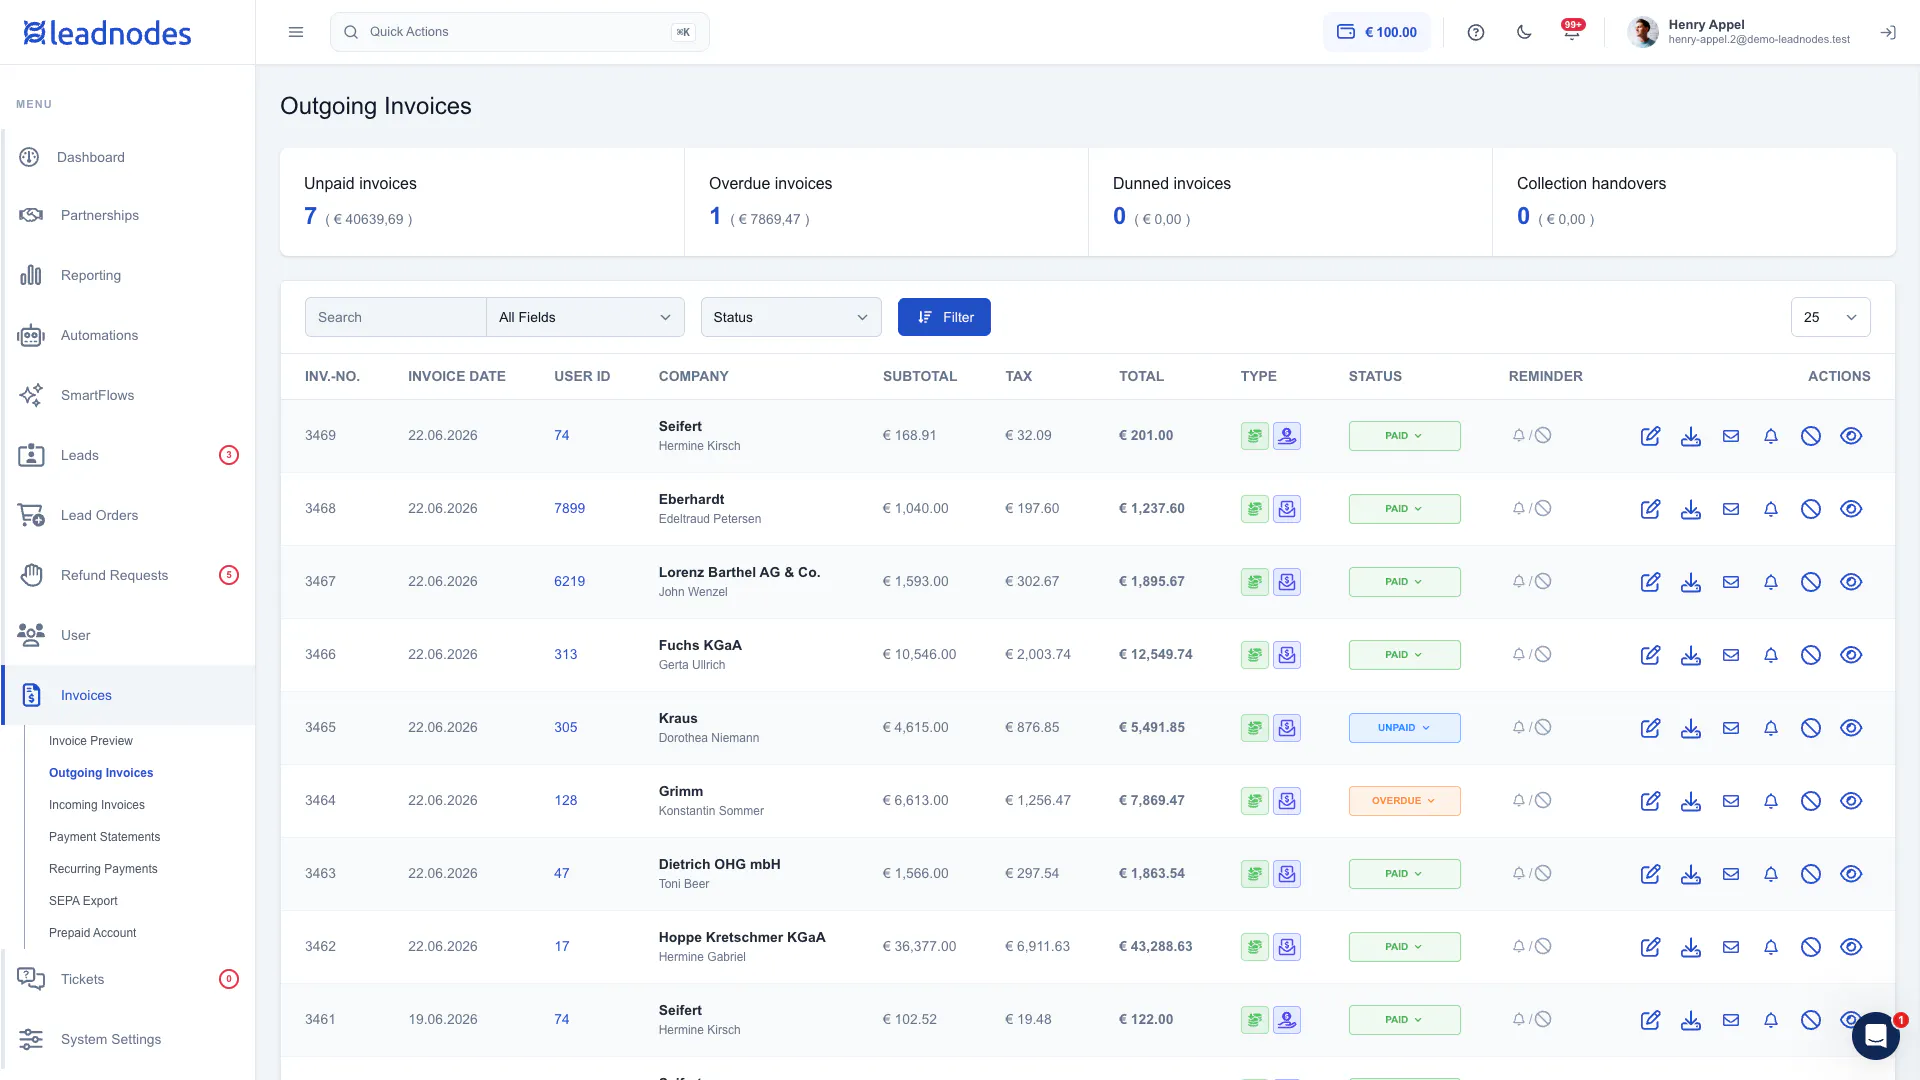Viewport: 1920px width, 1080px height.
Task: Open Refund Requests menu item
Action: pyautogui.click(x=128, y=575)
